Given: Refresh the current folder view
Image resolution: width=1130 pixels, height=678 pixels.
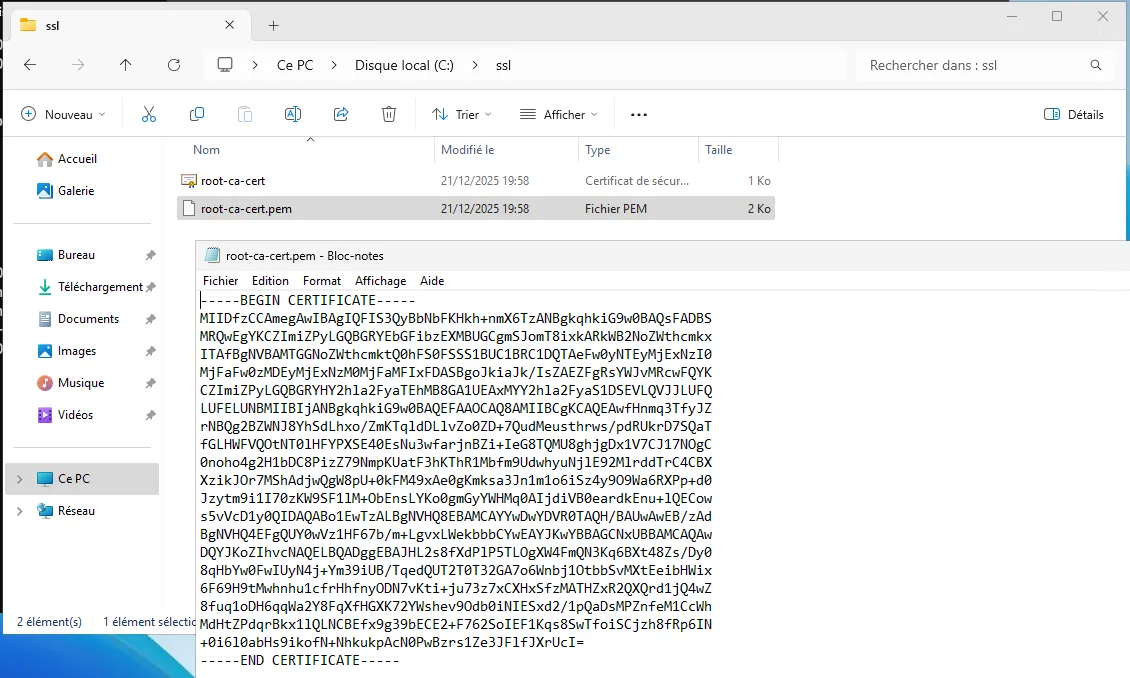Looking at the screenshot, I should pos(174,65).
